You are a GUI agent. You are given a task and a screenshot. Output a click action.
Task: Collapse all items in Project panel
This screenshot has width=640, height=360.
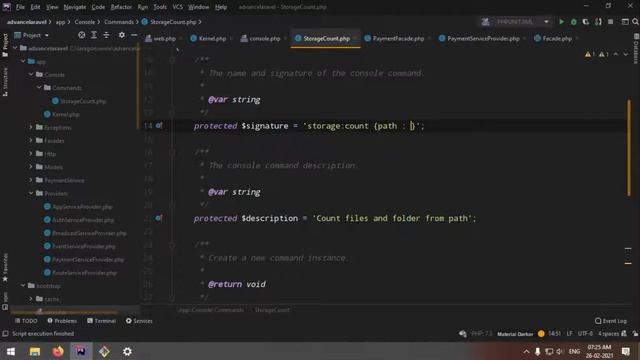[106, 35]
